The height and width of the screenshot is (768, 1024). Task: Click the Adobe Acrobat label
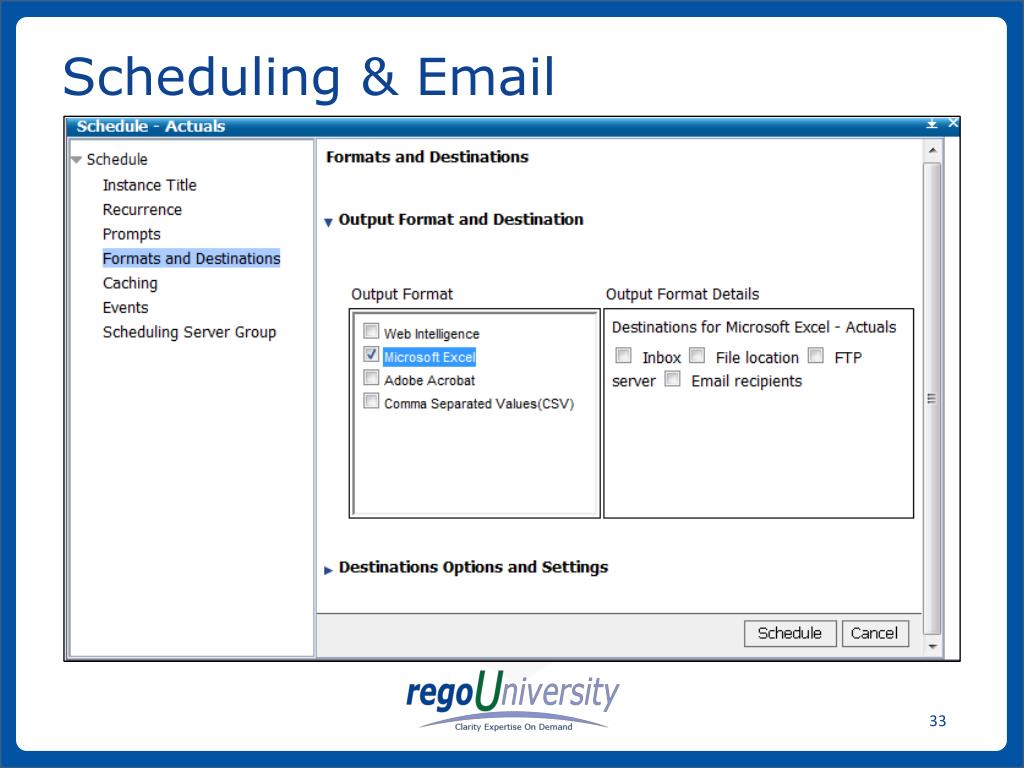pos(430,381)
